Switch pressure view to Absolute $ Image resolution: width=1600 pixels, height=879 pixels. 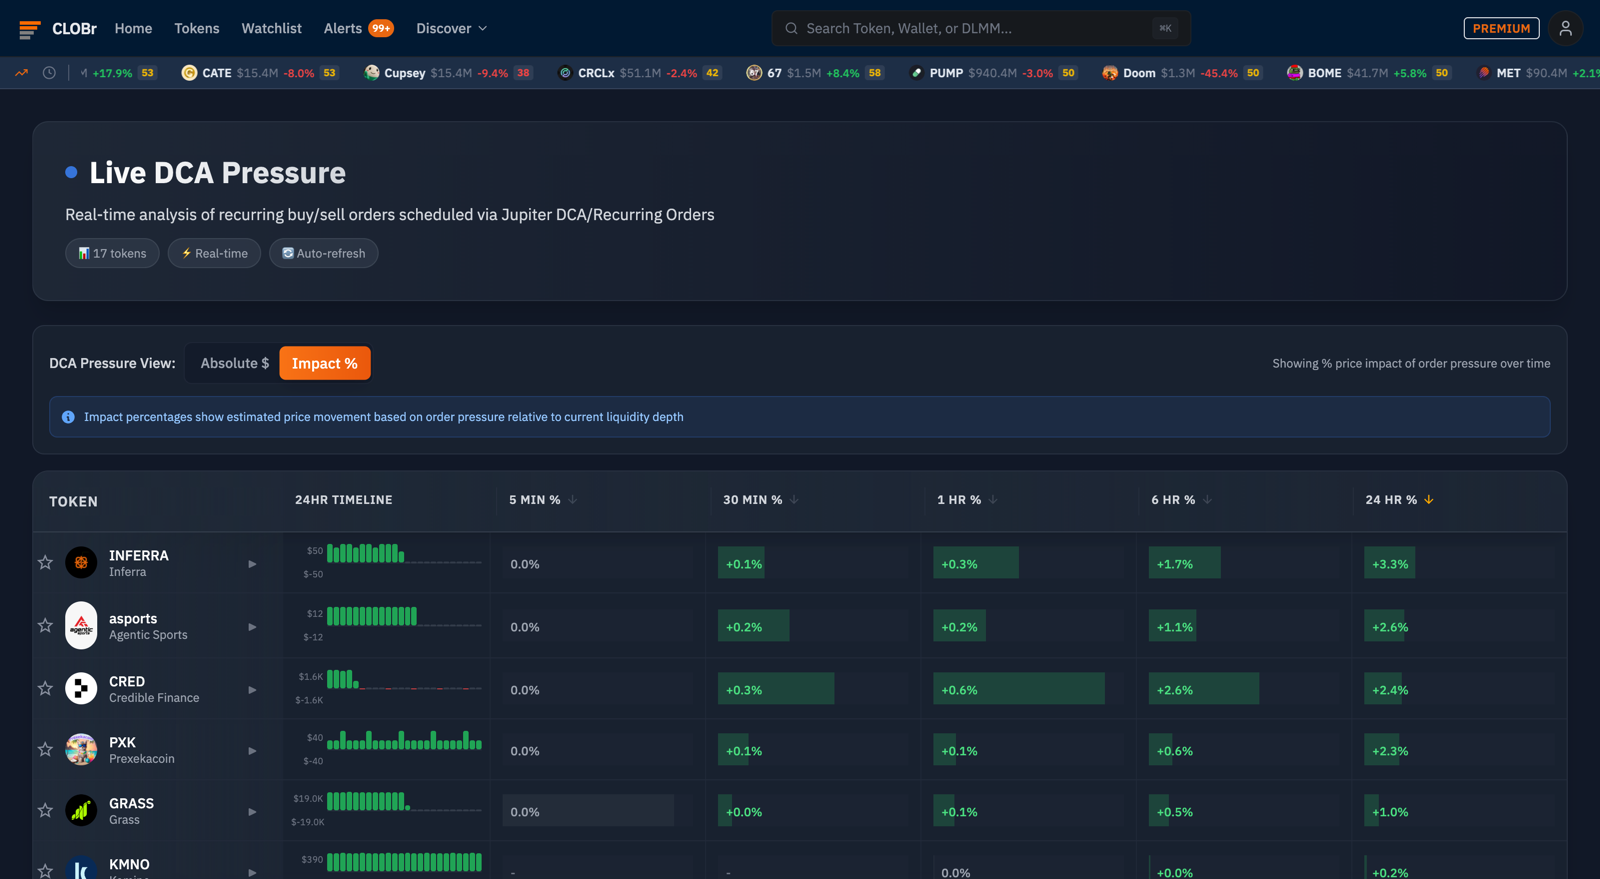click(x=234, y=363)
